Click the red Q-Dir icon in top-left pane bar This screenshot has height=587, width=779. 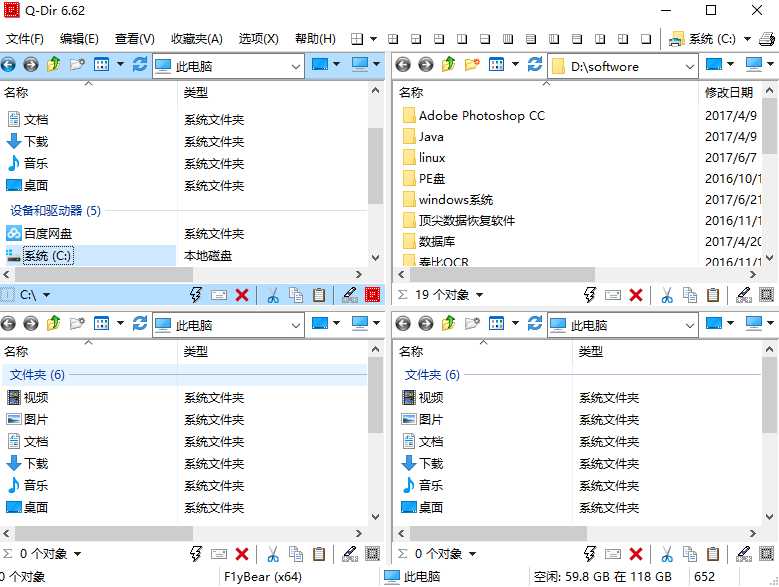click(x=372, y=295)
